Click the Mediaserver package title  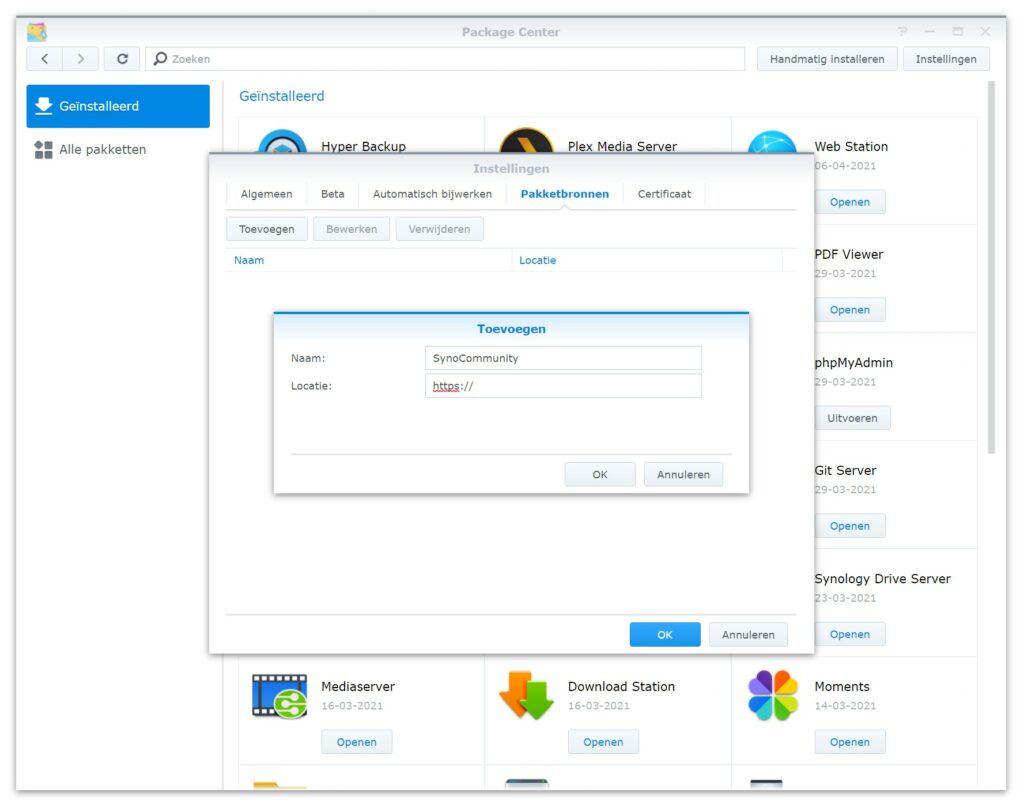pos(358,687)
